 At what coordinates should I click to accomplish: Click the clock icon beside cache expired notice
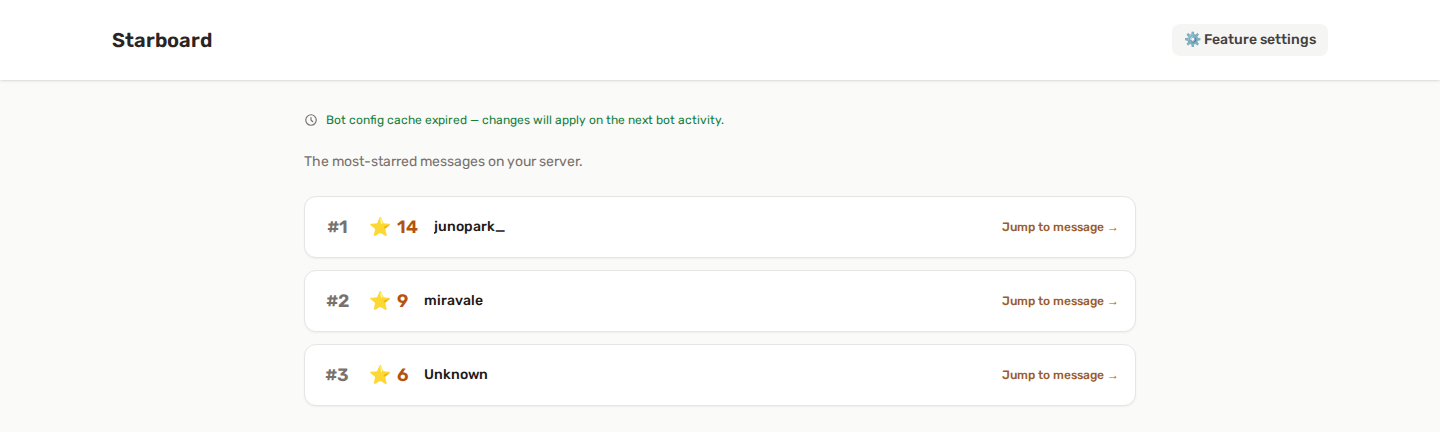pyautogui.click(x=311, y=120)
